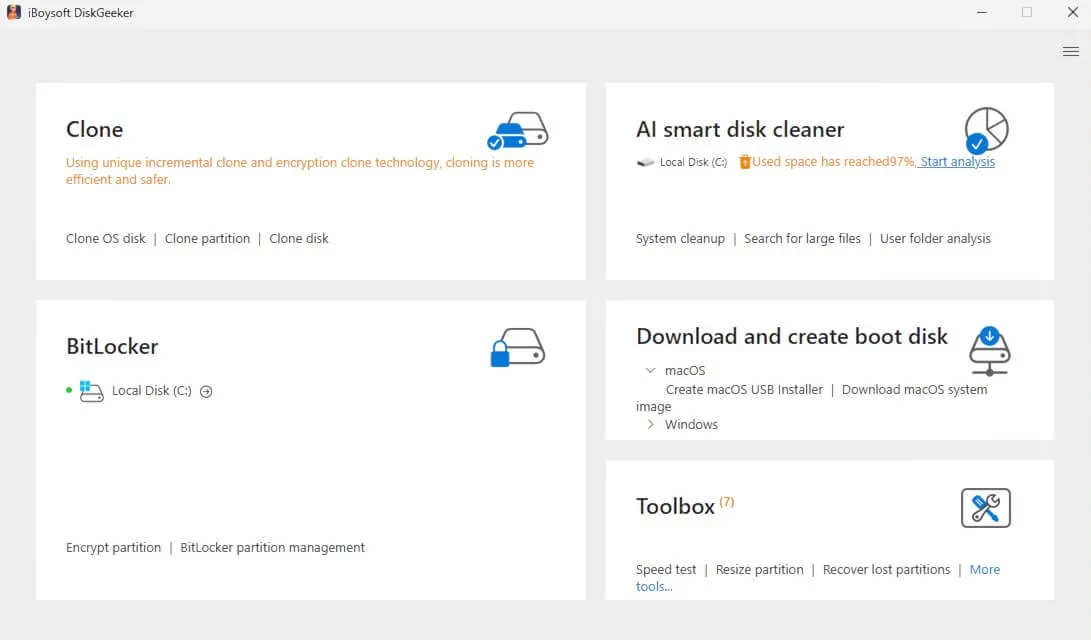
Task: Select Speed test in Toolbox
Action: pyautogui.click(x=665, y=569)
